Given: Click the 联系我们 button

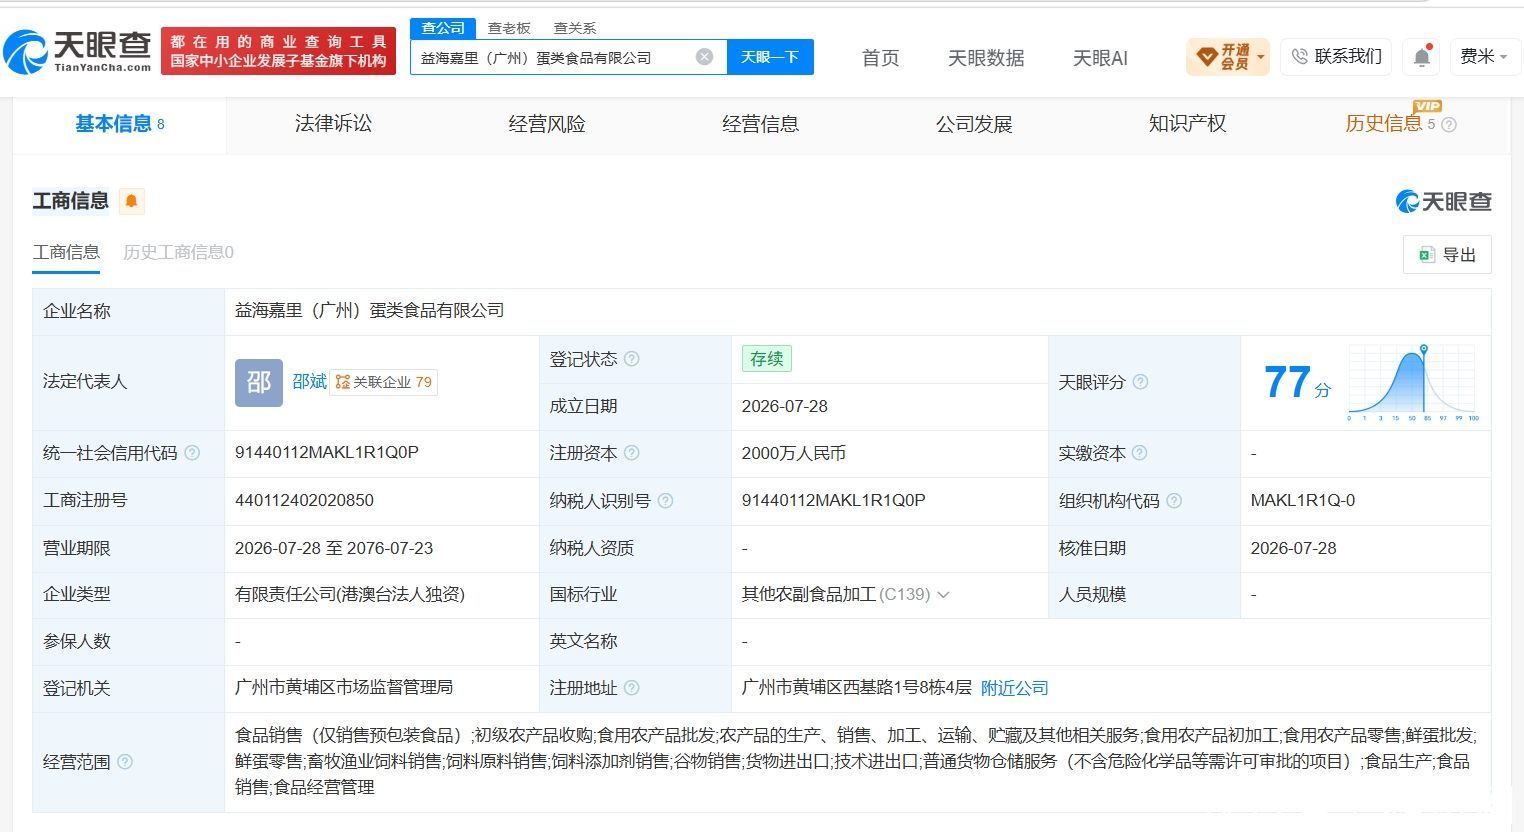Looking at the screenshot, I should pos(1336,57).
